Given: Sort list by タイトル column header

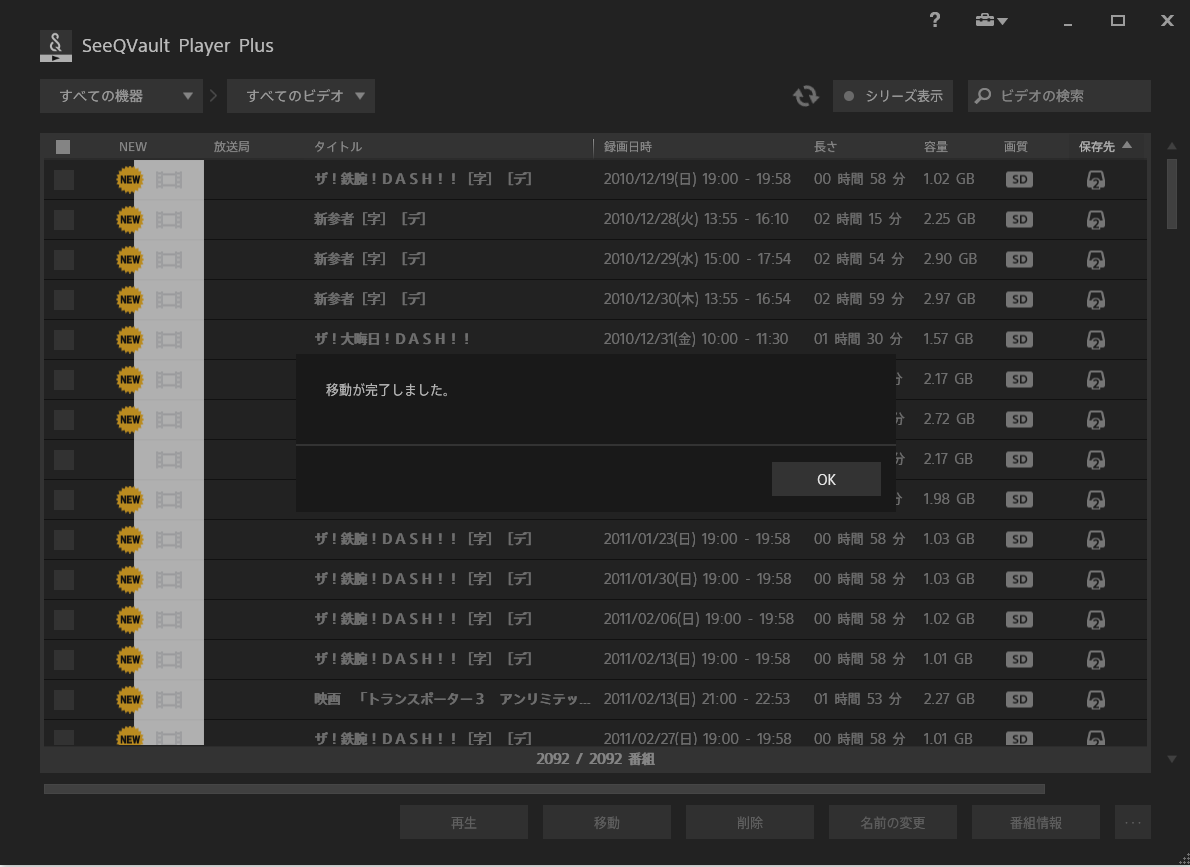Looking at the screenshot, I should click(338, 147).
